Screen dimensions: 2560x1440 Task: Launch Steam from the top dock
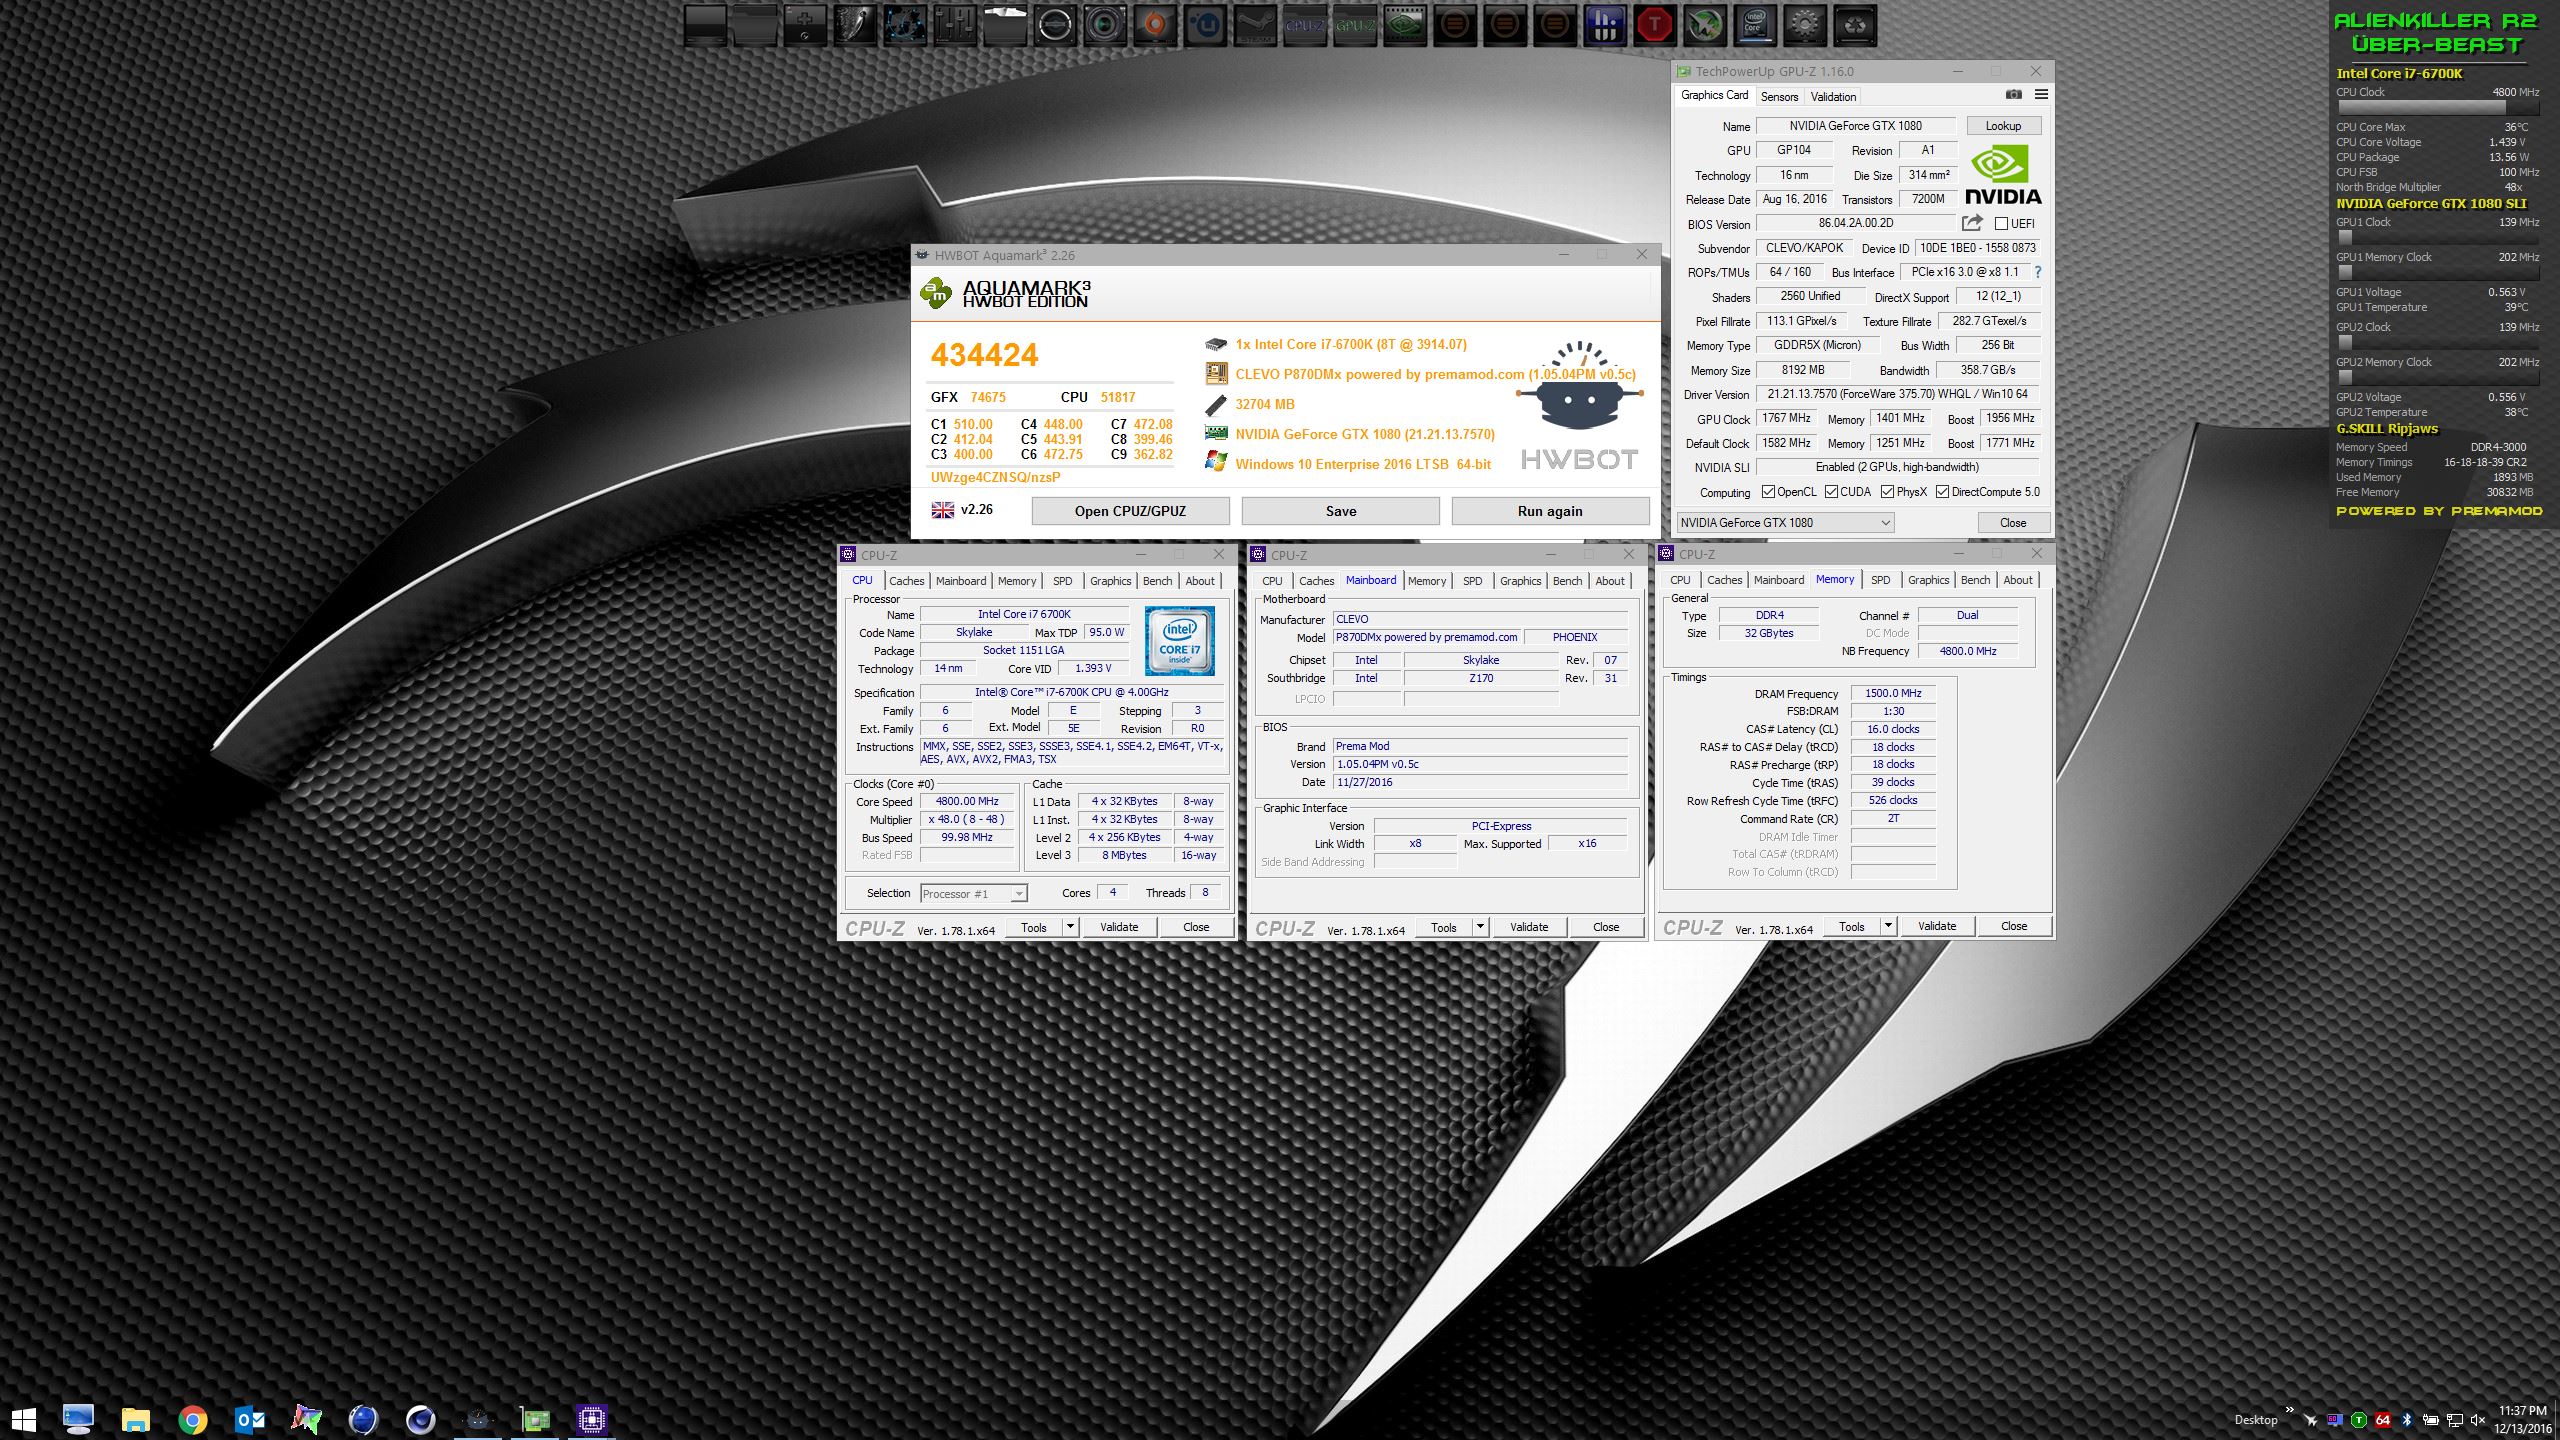1255,26
